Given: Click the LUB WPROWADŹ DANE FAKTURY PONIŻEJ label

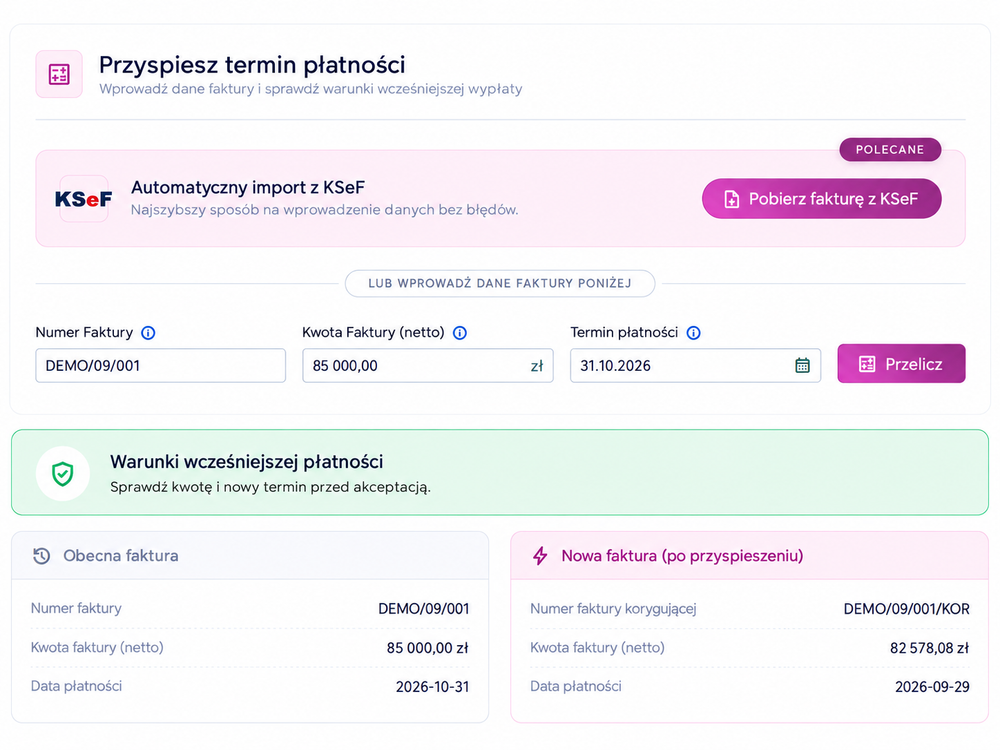Looking at the screenshot, I should 500,283.
